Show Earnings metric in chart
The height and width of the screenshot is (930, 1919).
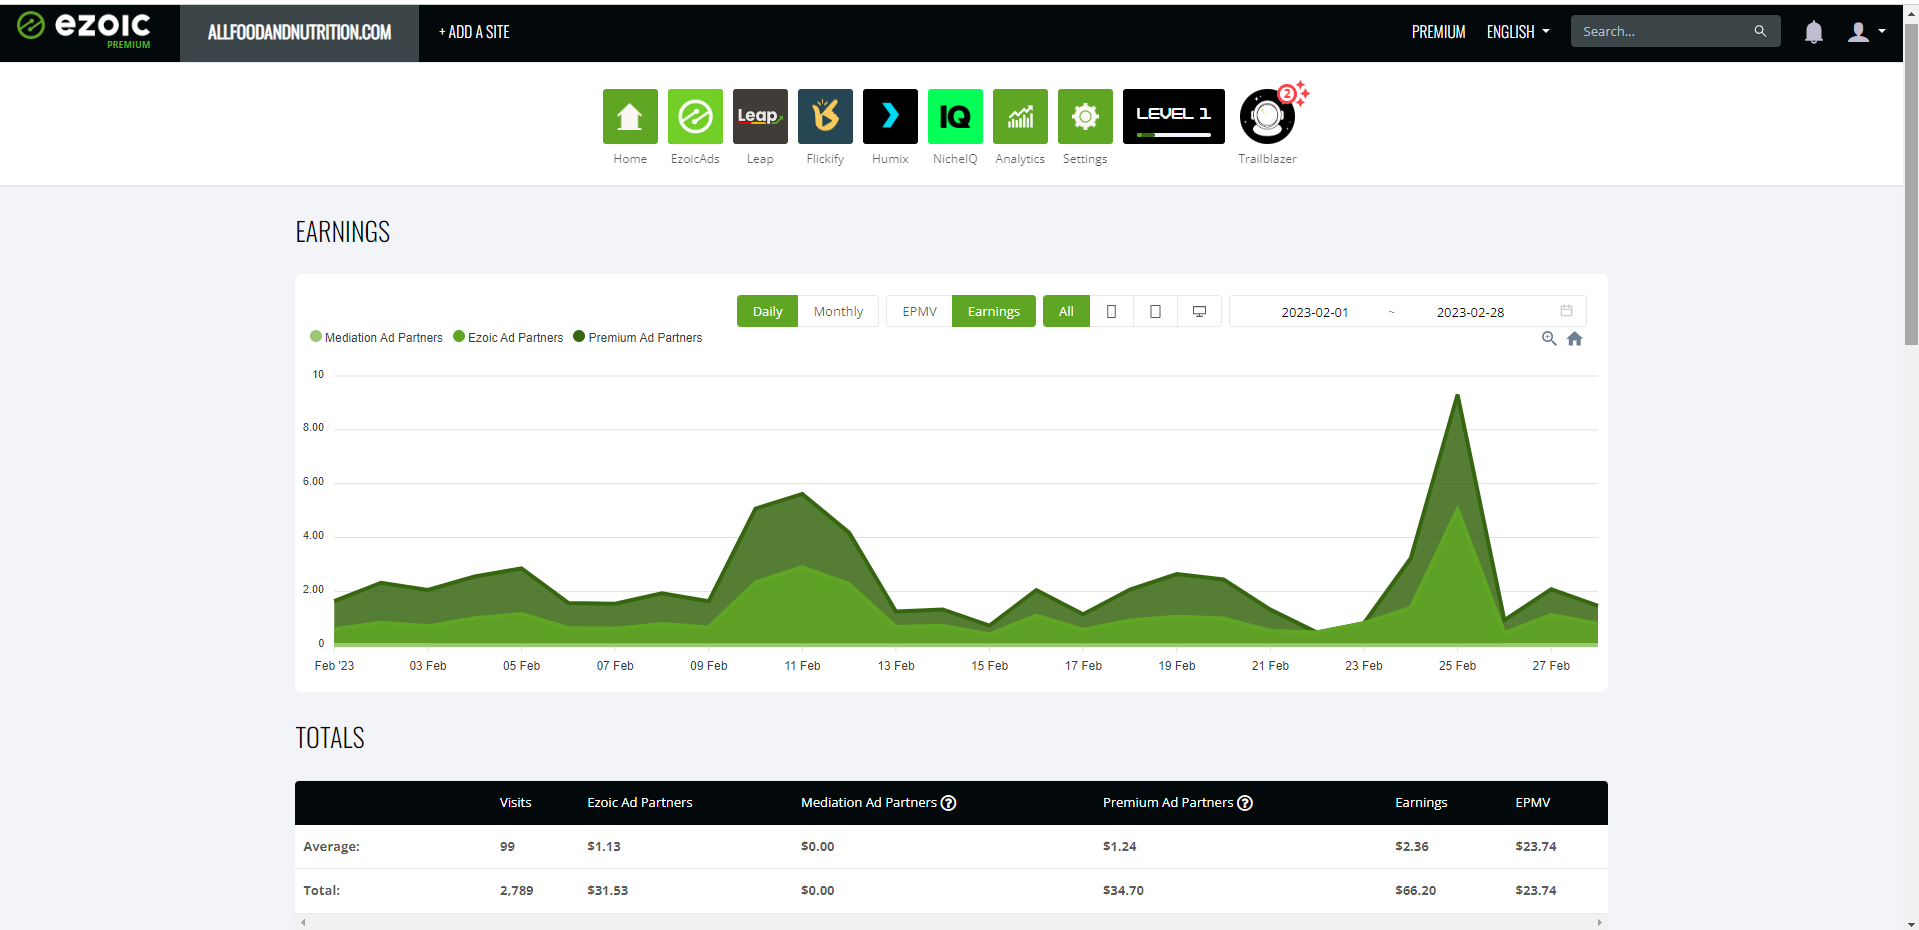pos(993,311)
